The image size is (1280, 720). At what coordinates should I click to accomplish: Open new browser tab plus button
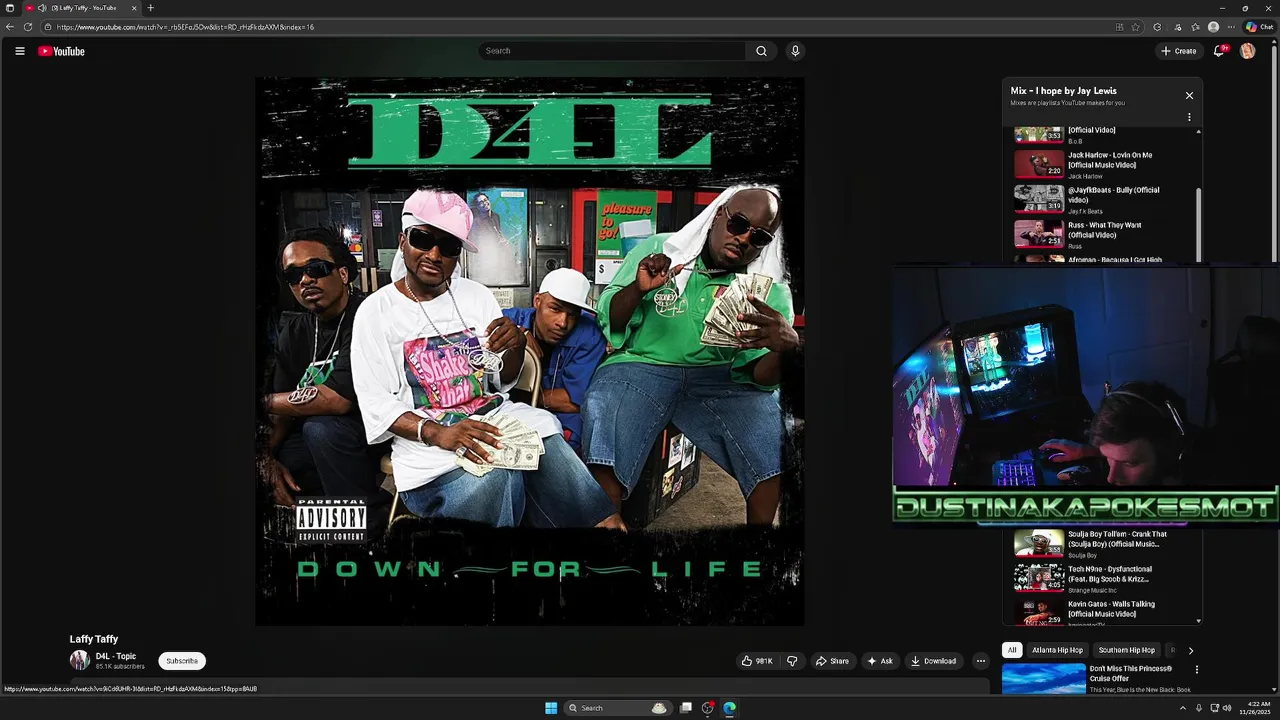(151, 8)
